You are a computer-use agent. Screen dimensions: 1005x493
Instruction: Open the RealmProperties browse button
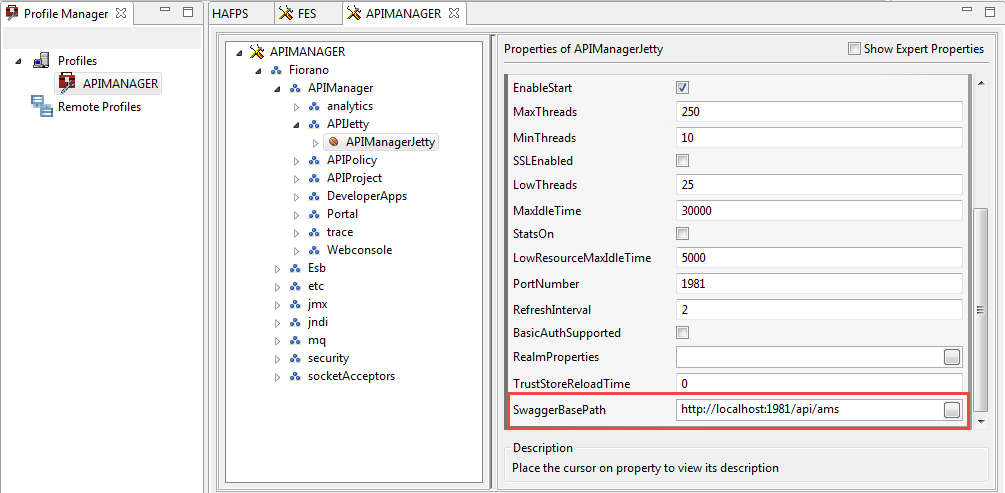pos(952,357)
